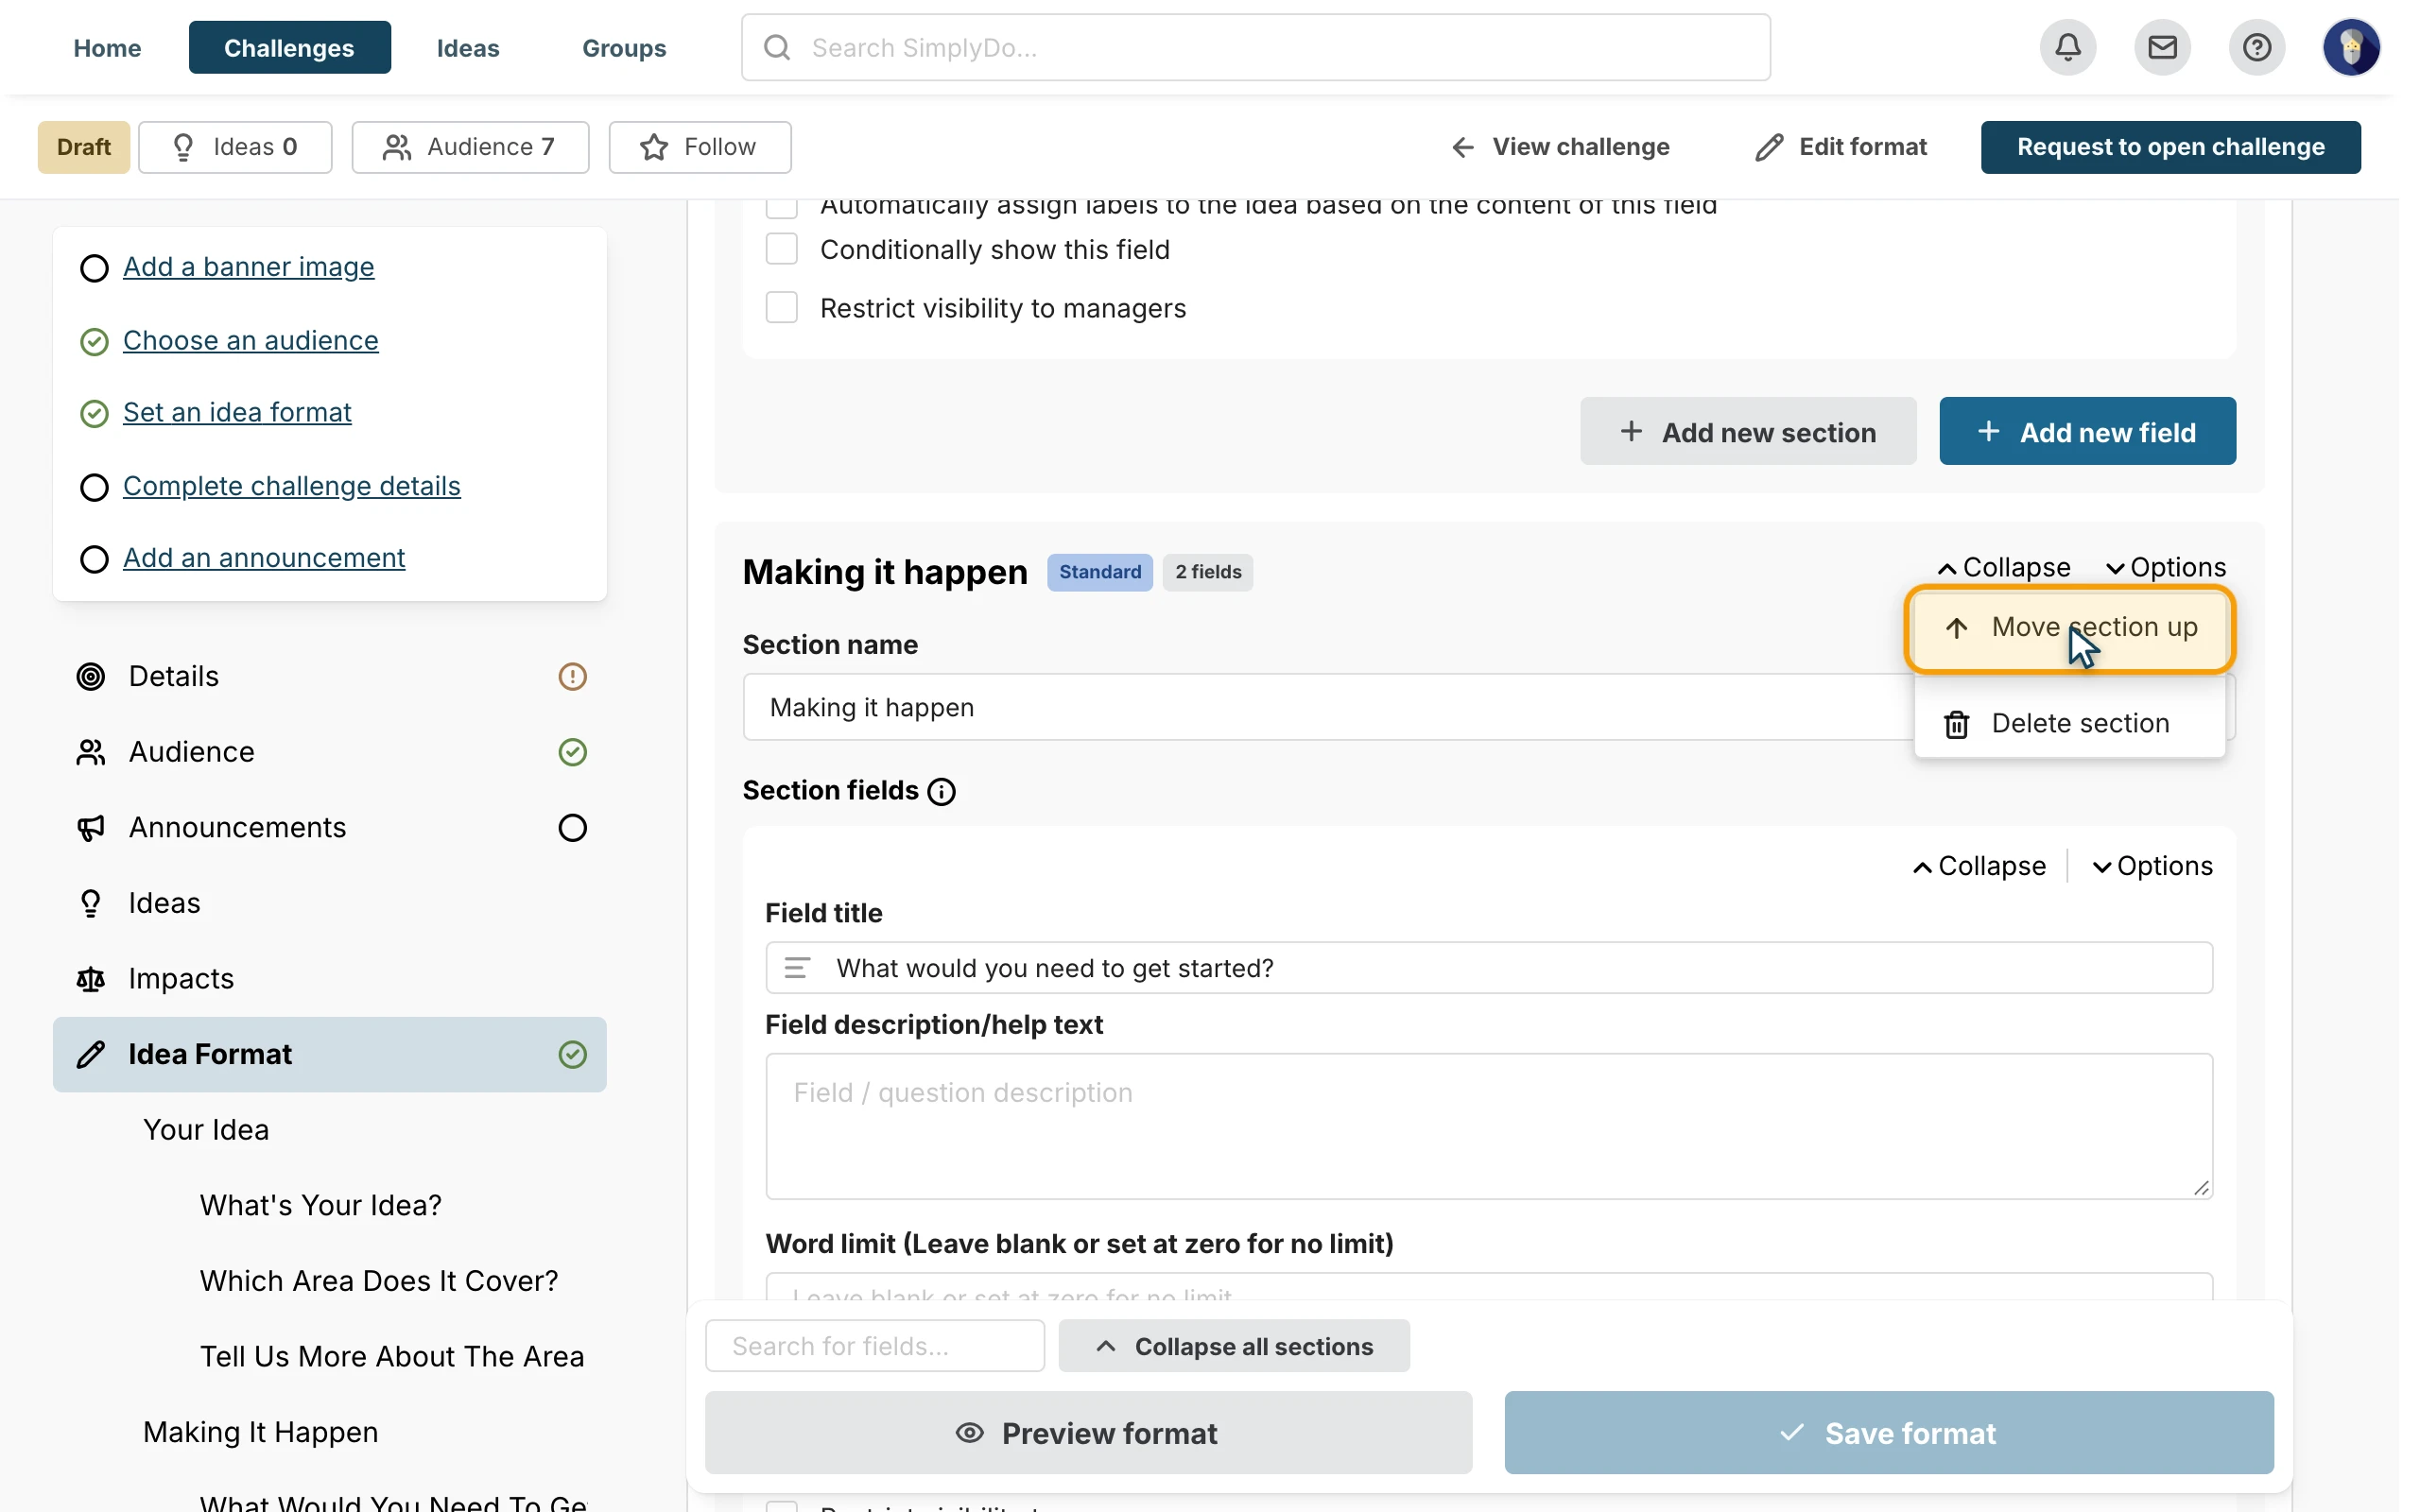The width and height of the screenshot is (2420, 1512).
Task: Click the Search for fields input
Action: [875, 1346]
